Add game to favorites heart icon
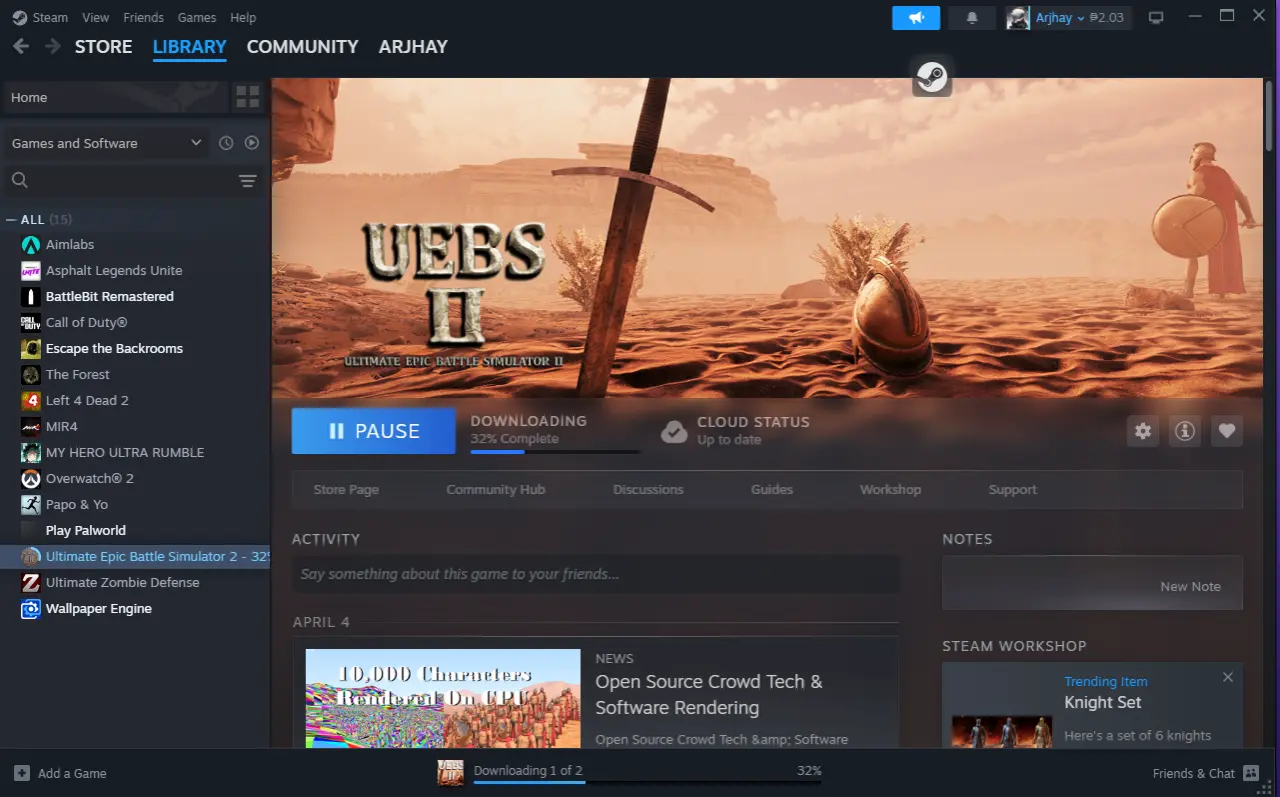The width and height of the screenshot is (1280, 797). [1227, 431]
